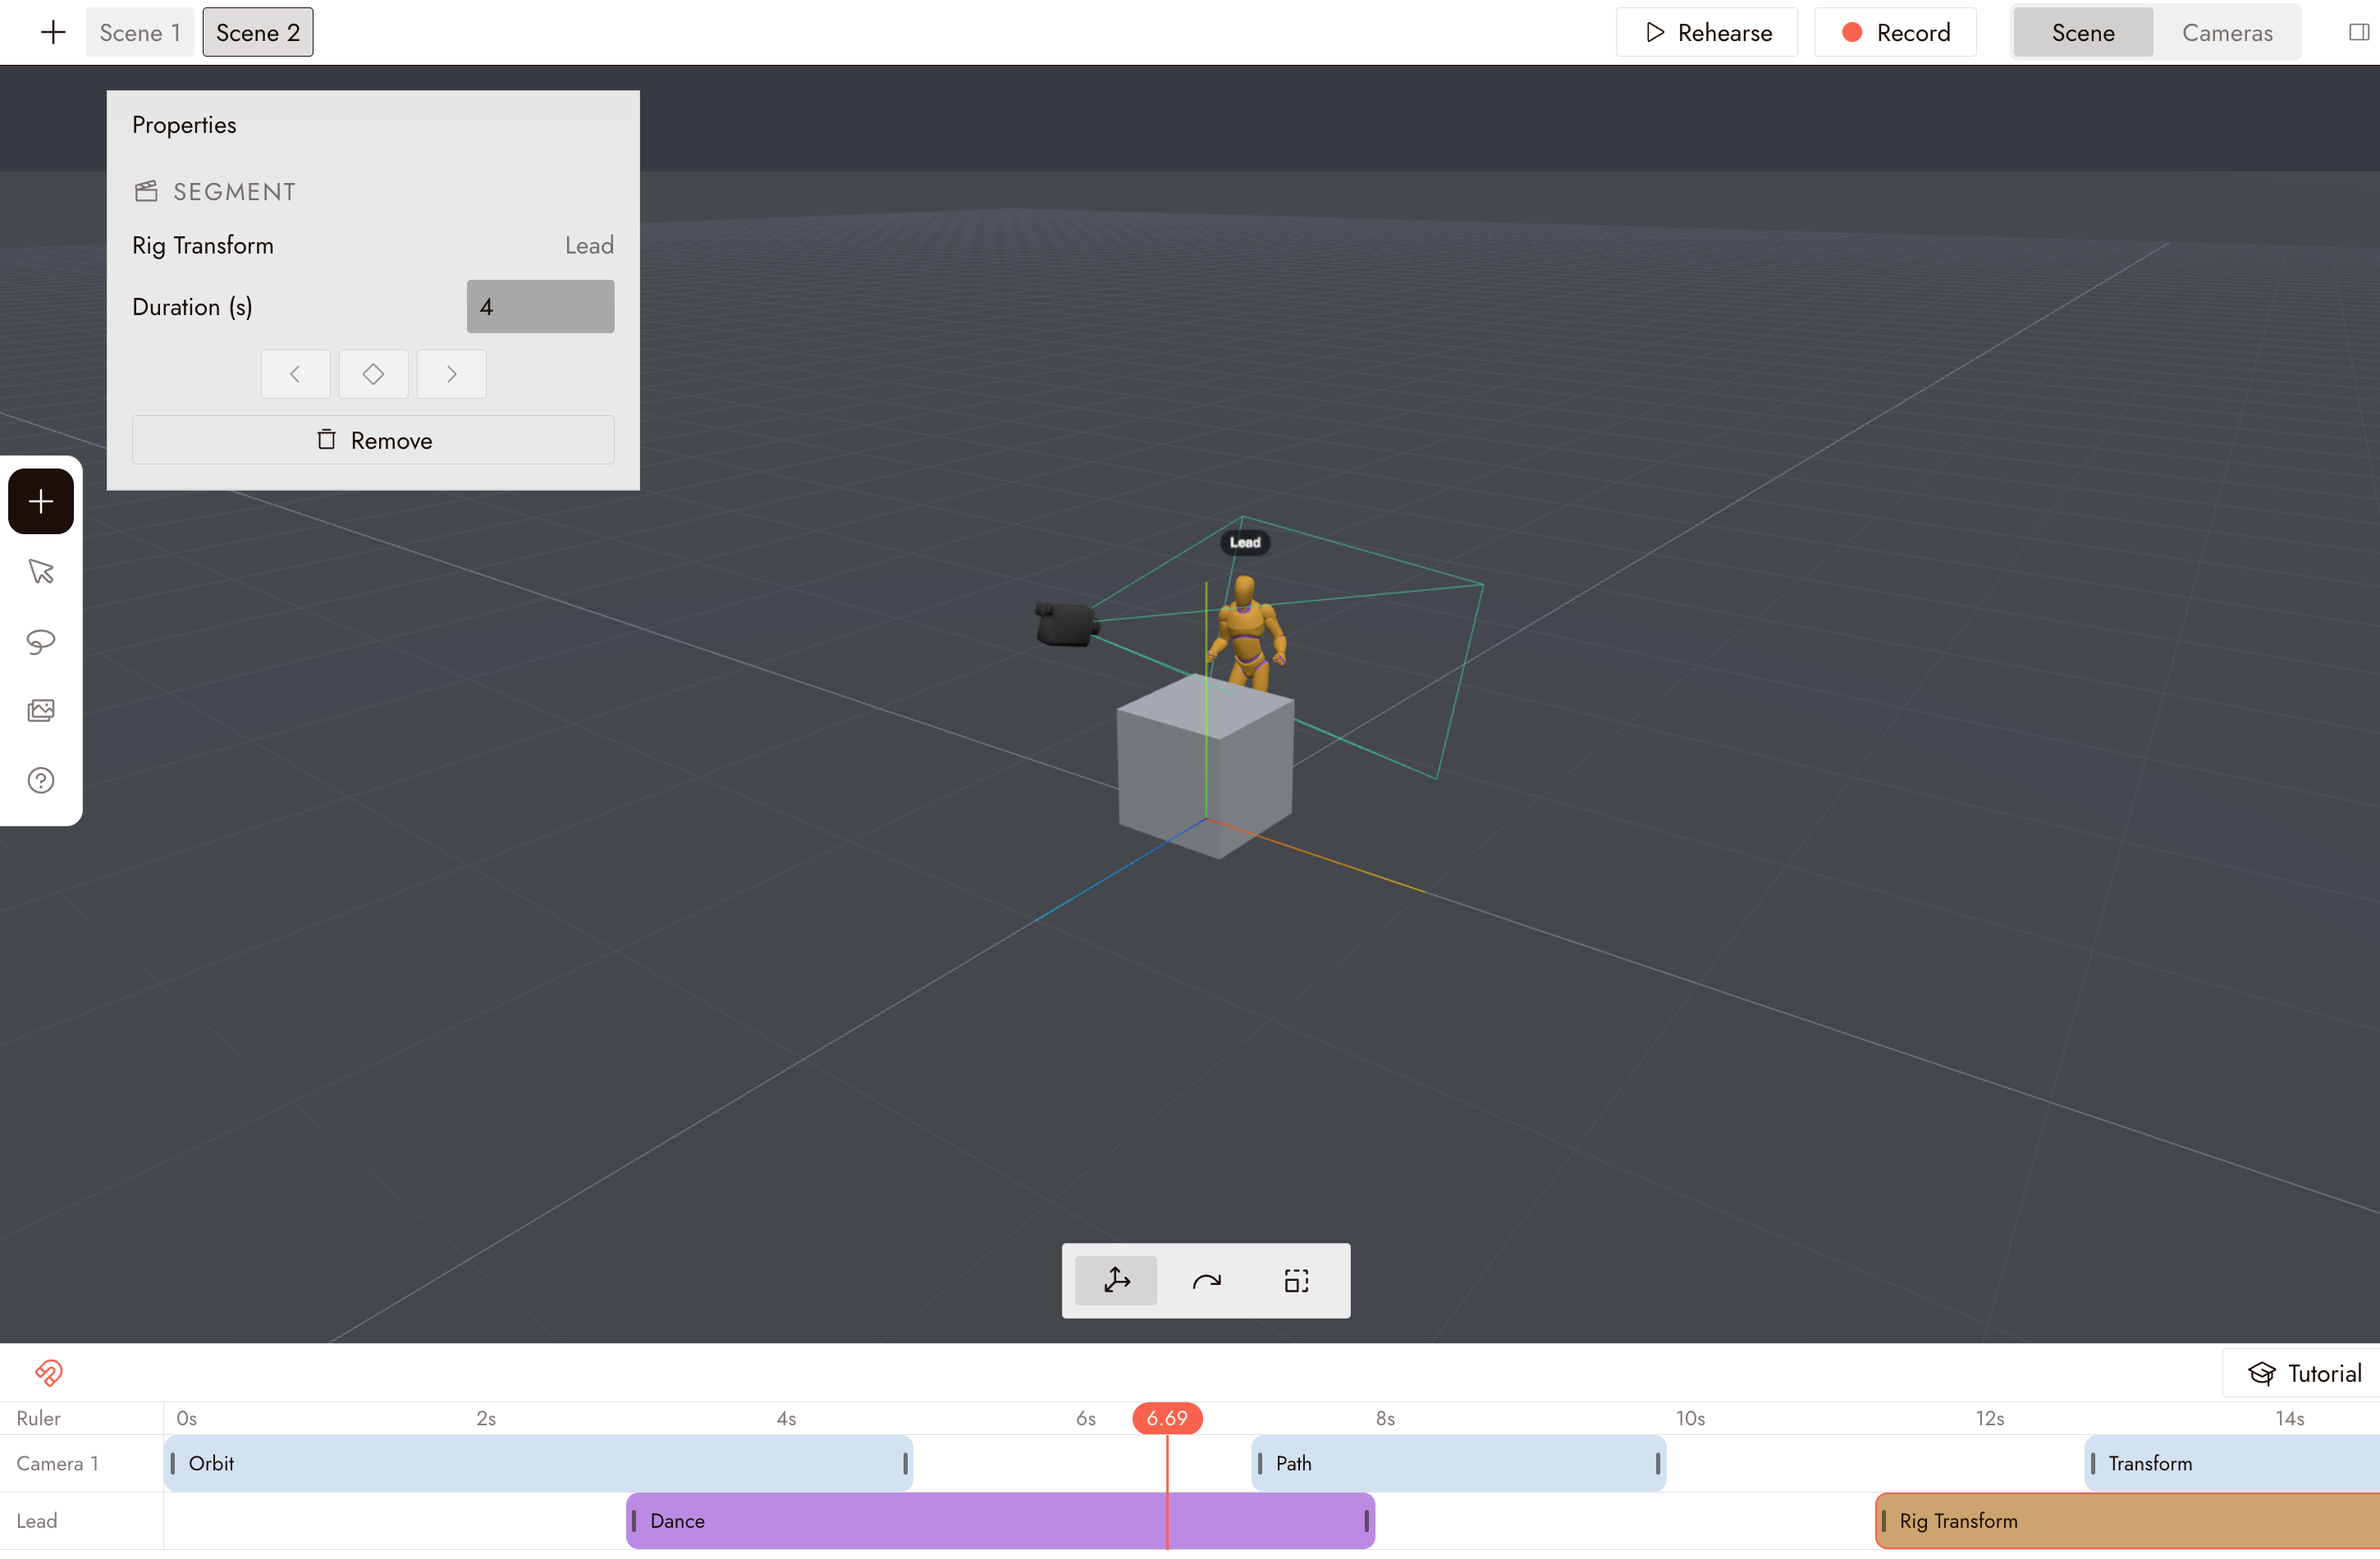Click the 8s mark on the ruler

tap(1385, 1418)
